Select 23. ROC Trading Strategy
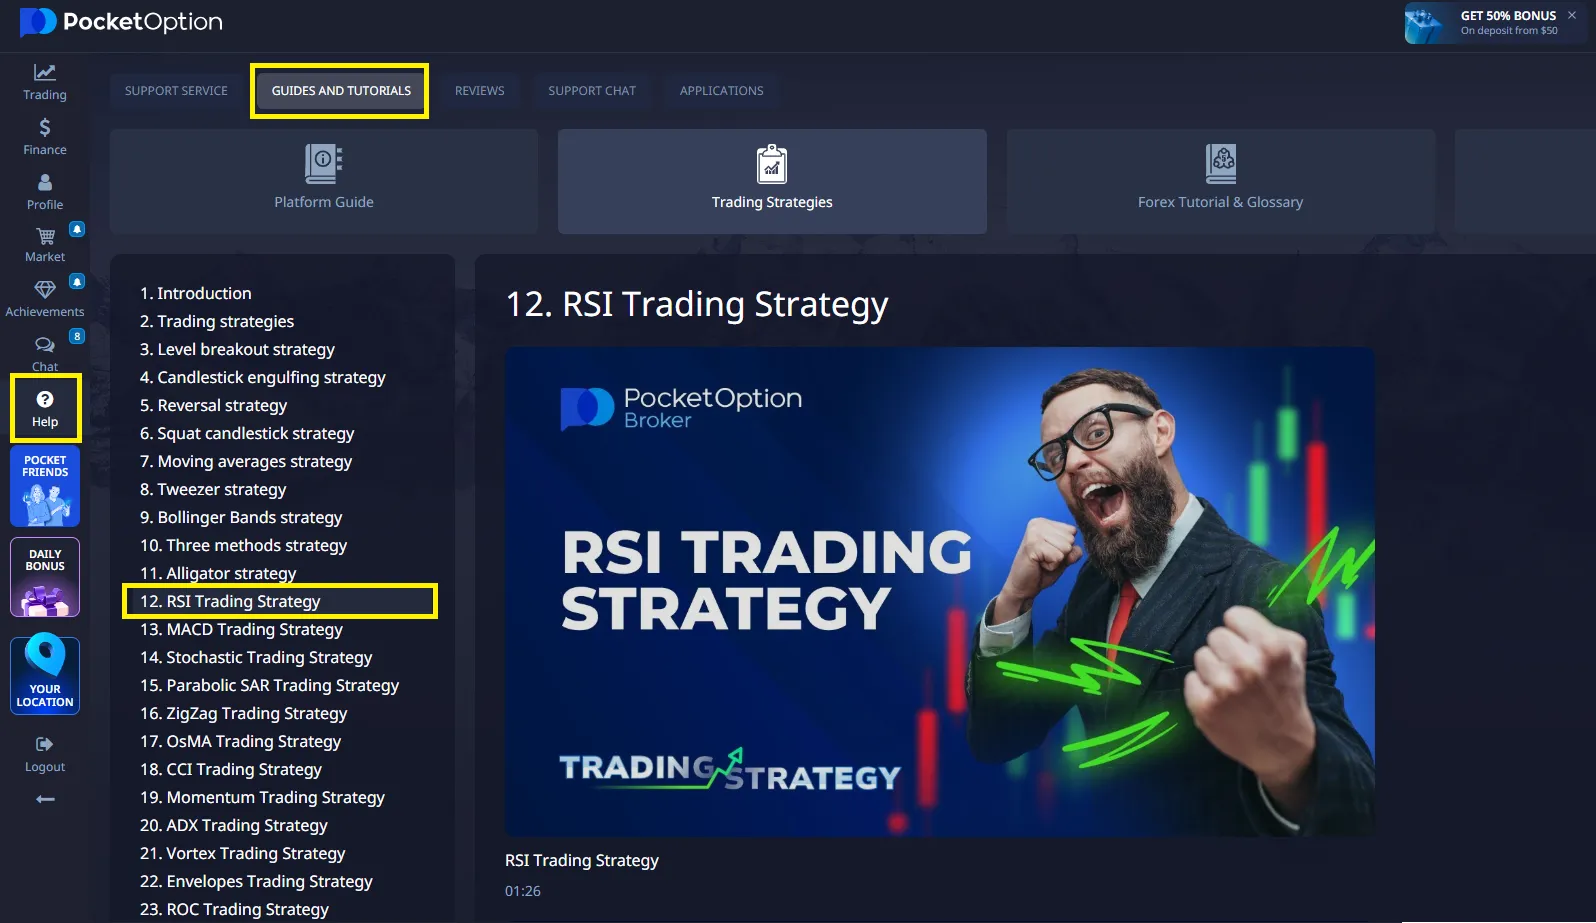Viewport: 1596px width, 923px height. point(235,909)
